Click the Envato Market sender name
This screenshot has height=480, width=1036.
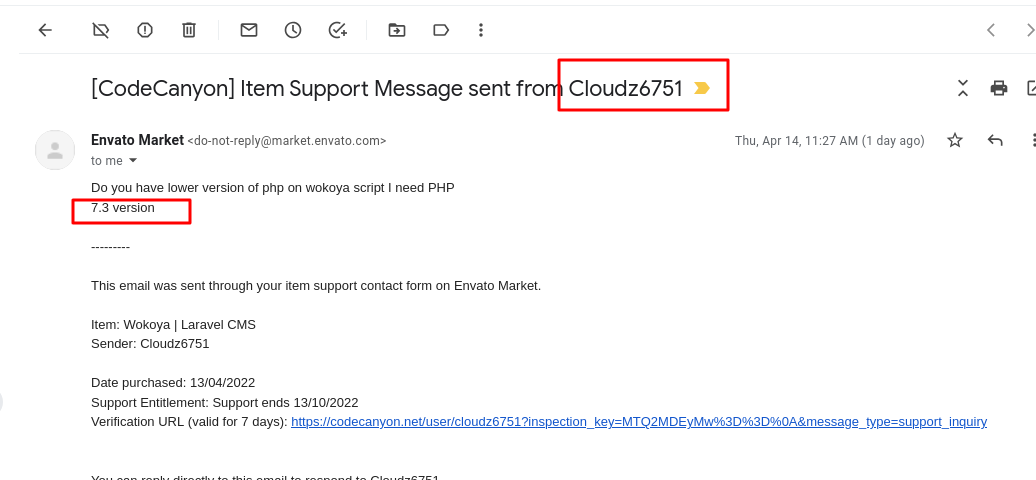pyautogui.click(x=137, y=140)
